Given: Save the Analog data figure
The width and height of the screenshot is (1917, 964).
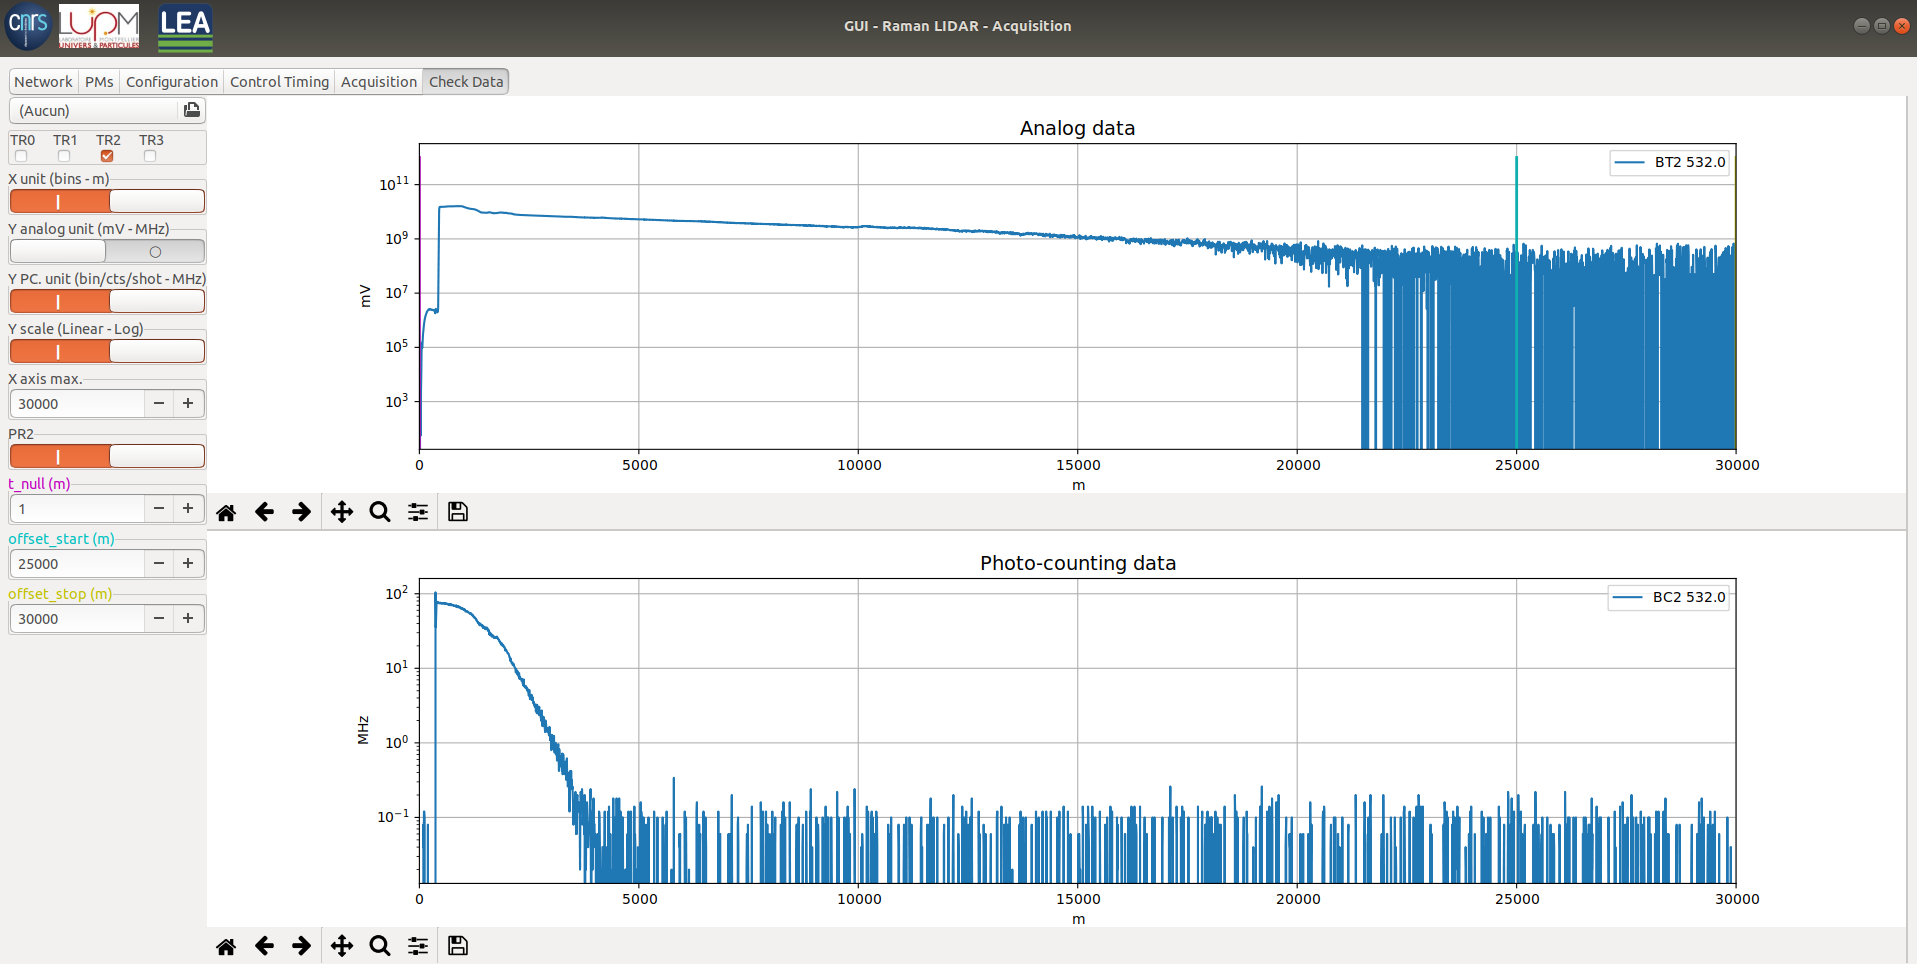Looking at the screenshot, I should pyautogui.click(x=458, y=512).
